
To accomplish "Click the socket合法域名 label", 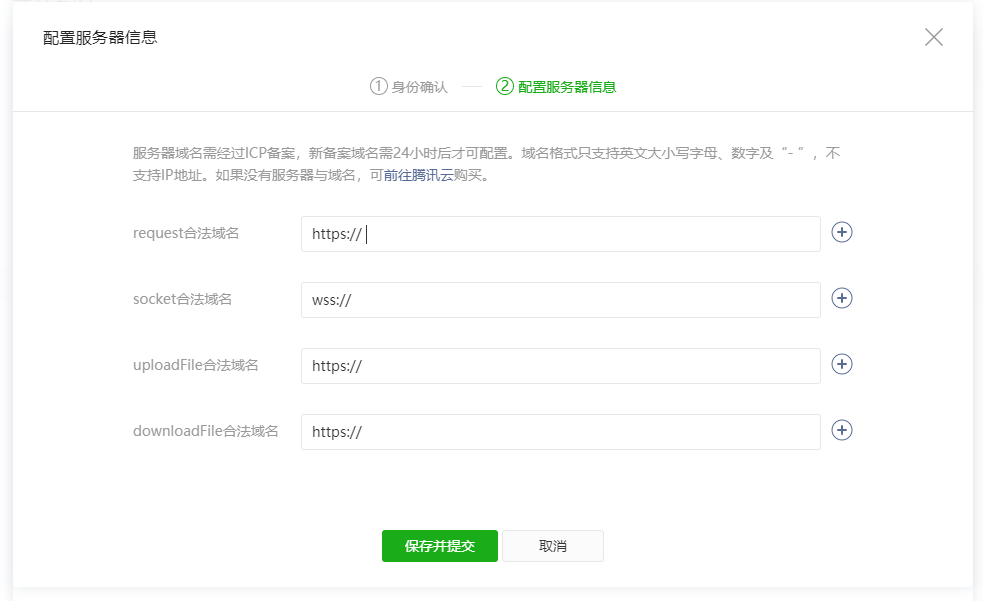I will click(182, 299).
